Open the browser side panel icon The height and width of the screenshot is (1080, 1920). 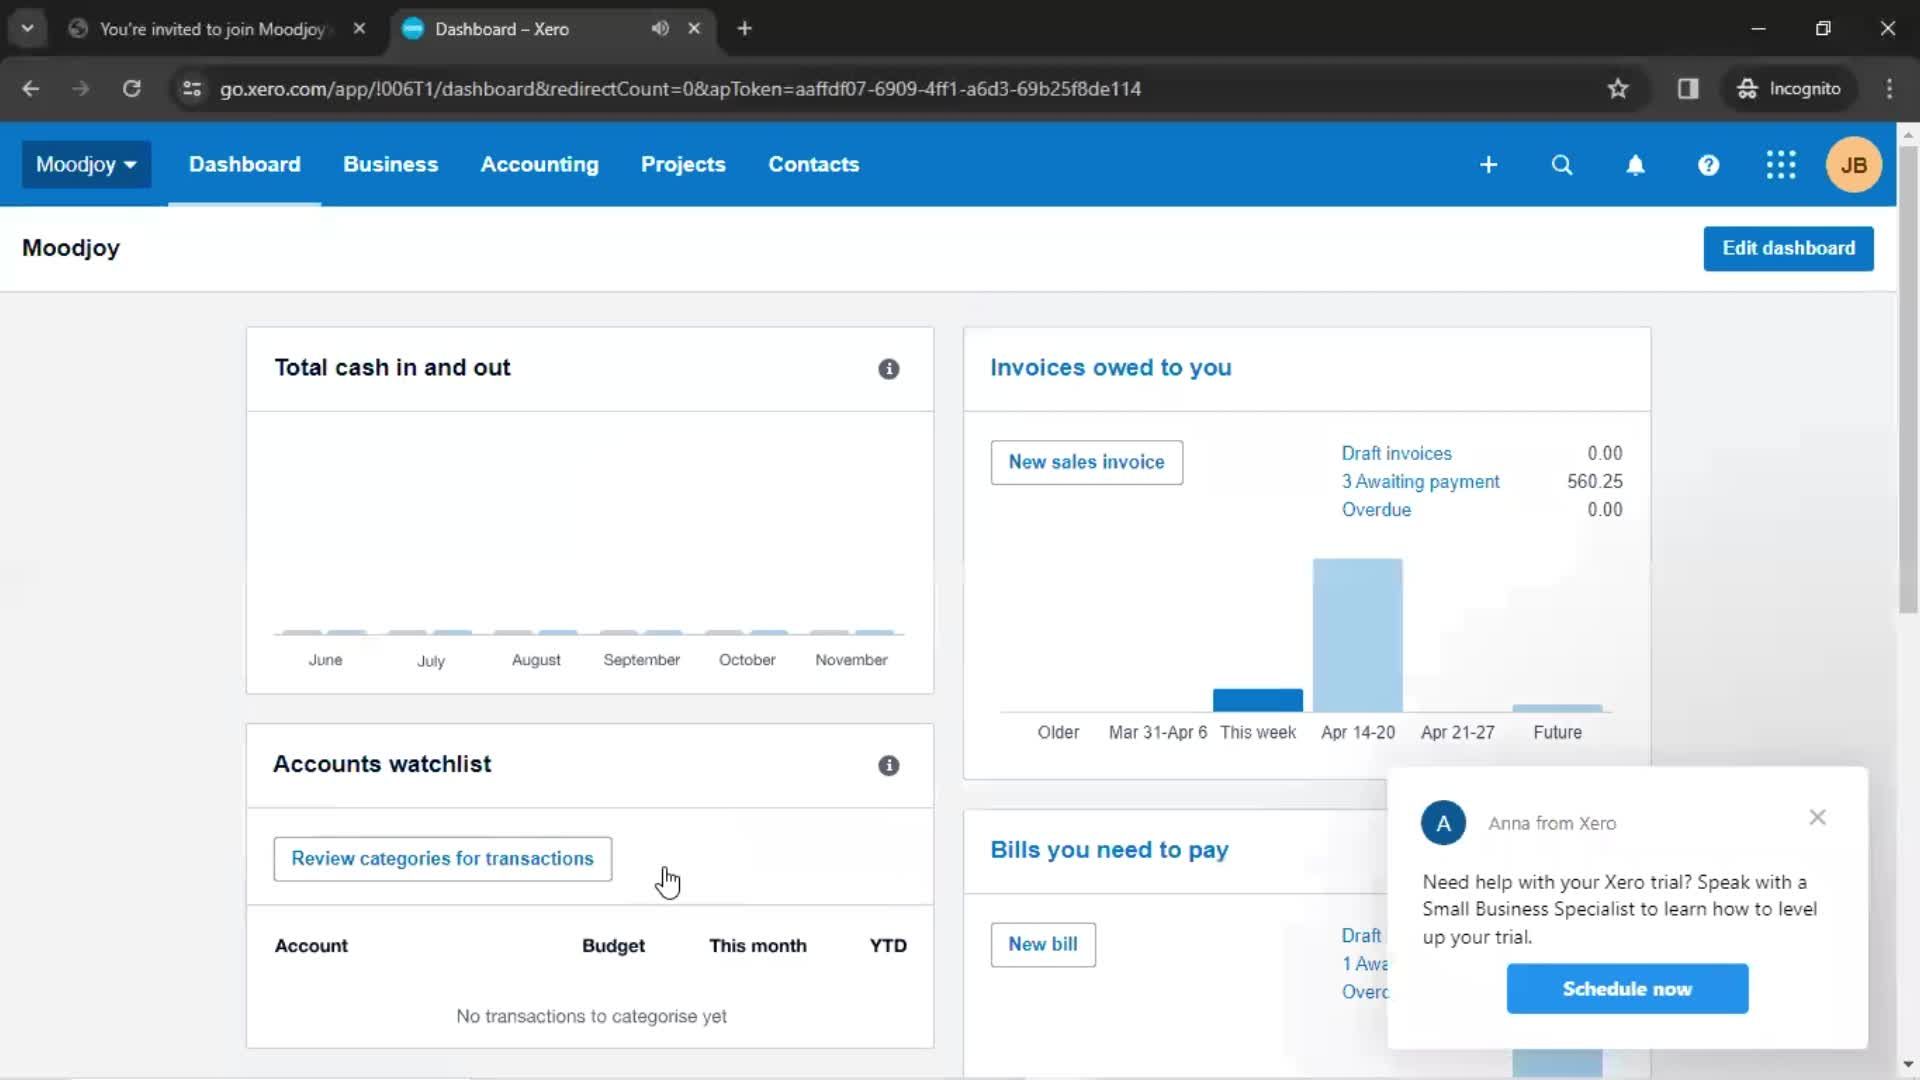click(x=1688, y=89)
